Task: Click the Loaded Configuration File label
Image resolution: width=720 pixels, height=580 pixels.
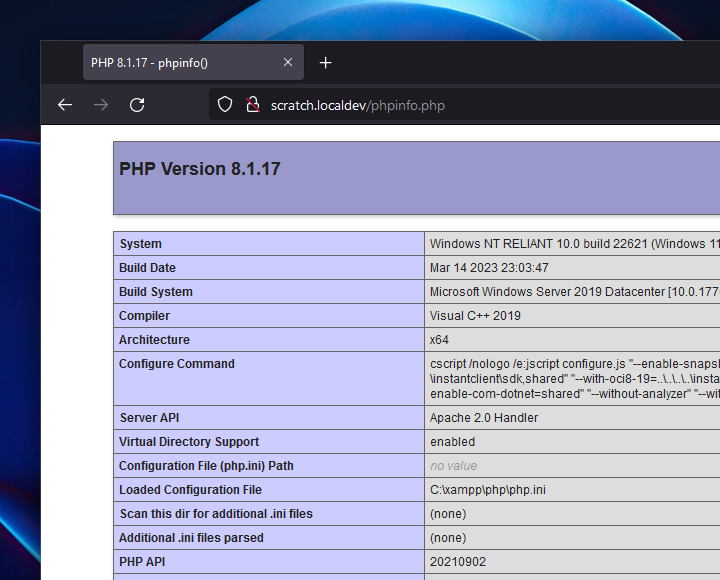Action: point(190,490)
